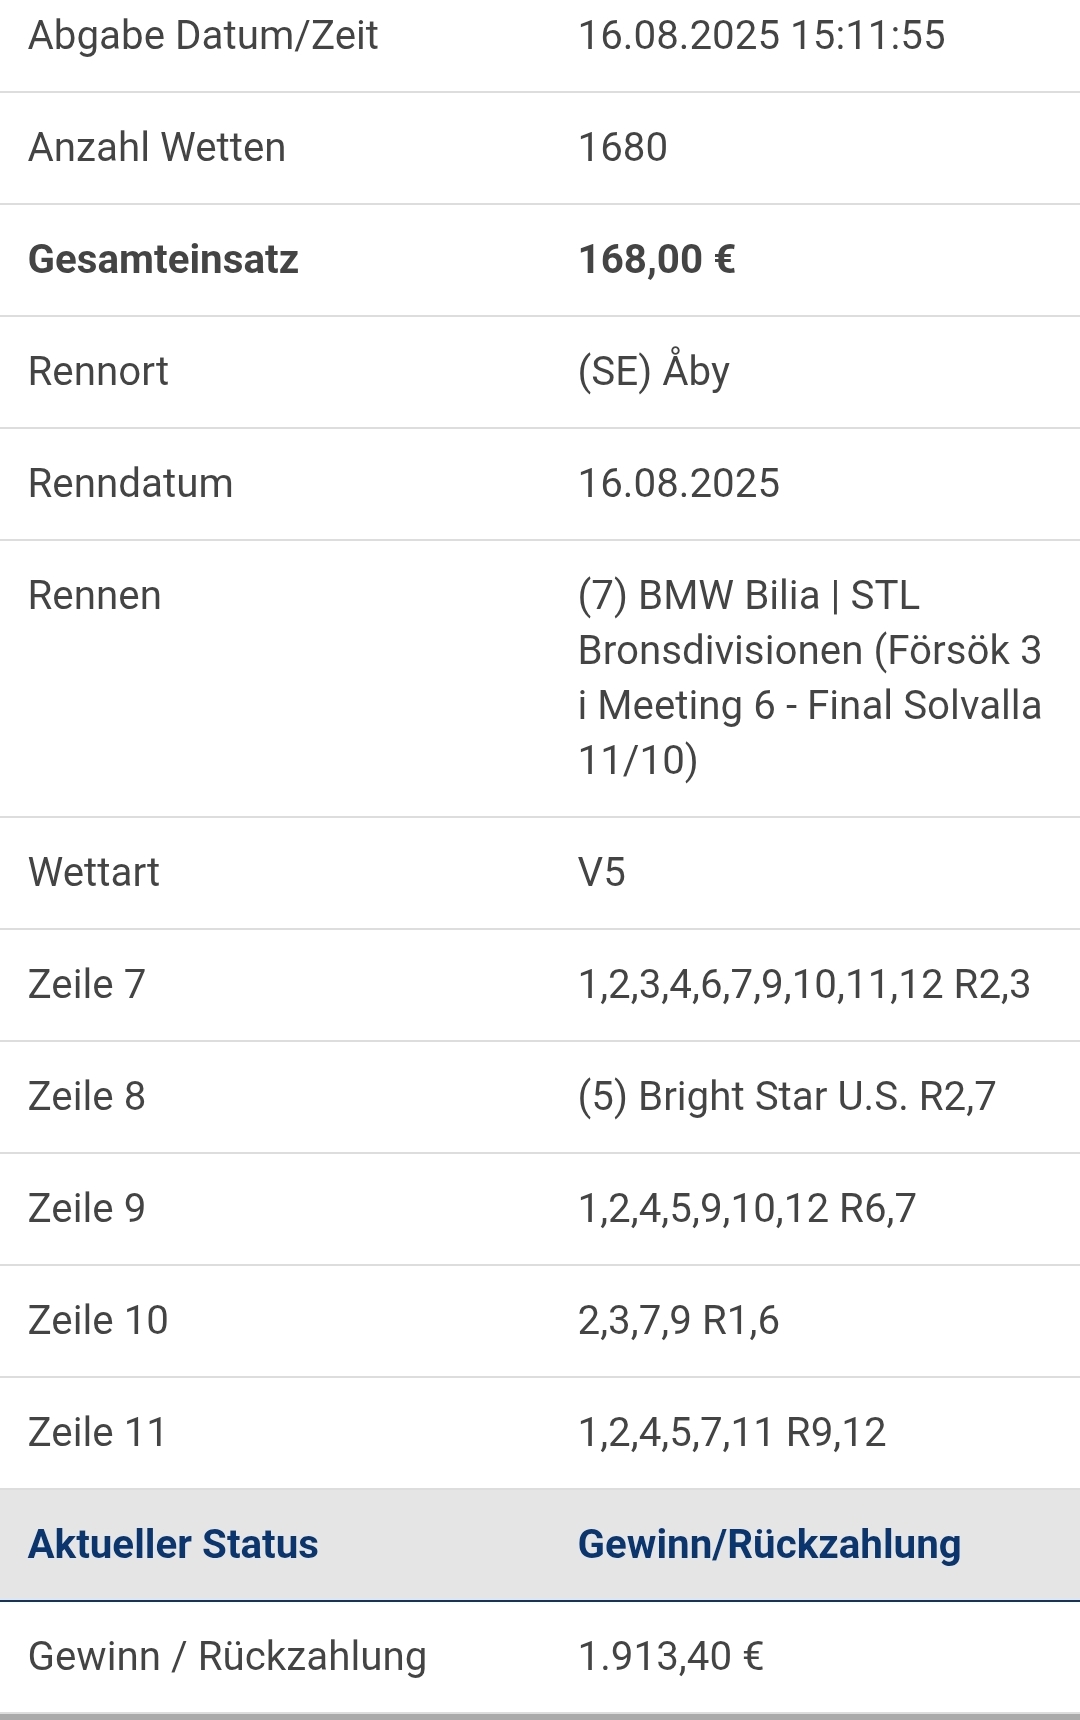Select the Wettart value V5
Image resolution: width=1080 pixels, height=1720 pixels.
pos(602,873)
